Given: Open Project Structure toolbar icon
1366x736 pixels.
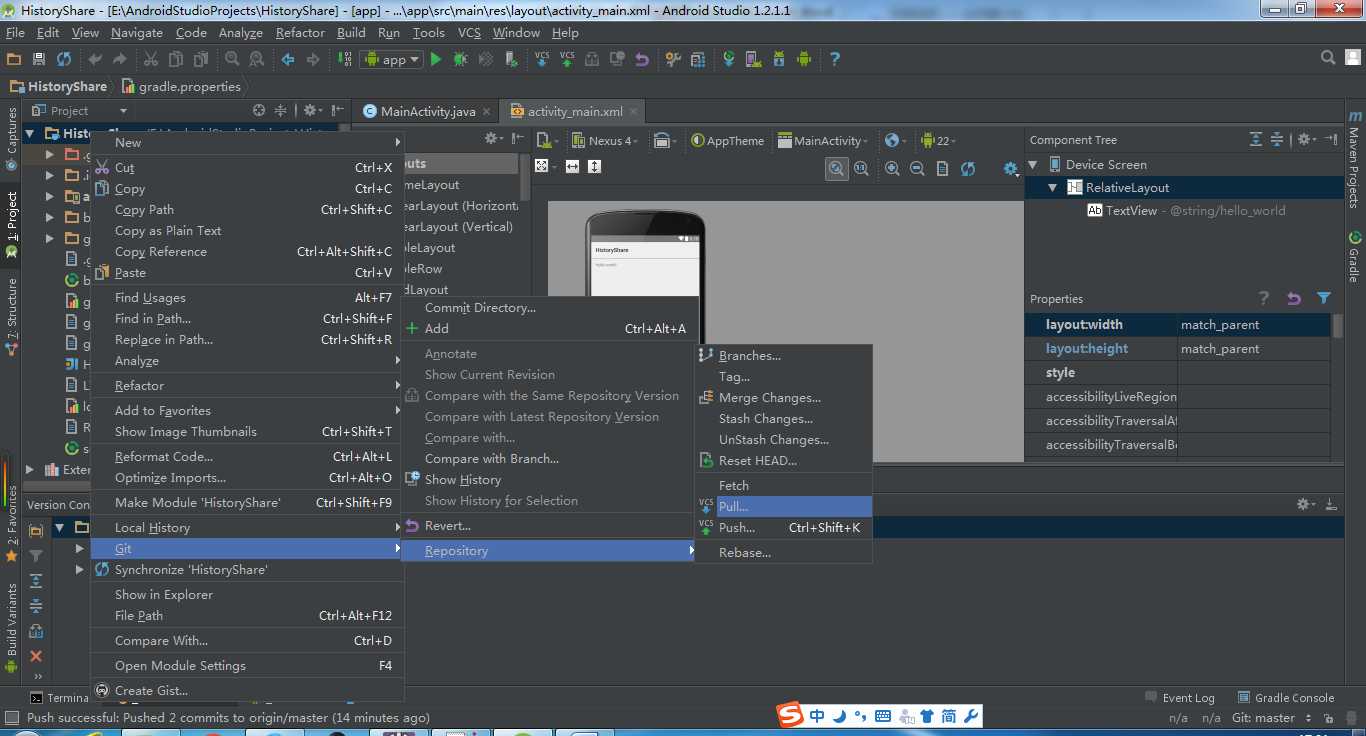Looking at the screenshot, I should pyautogui.click(x=698, y=59).
